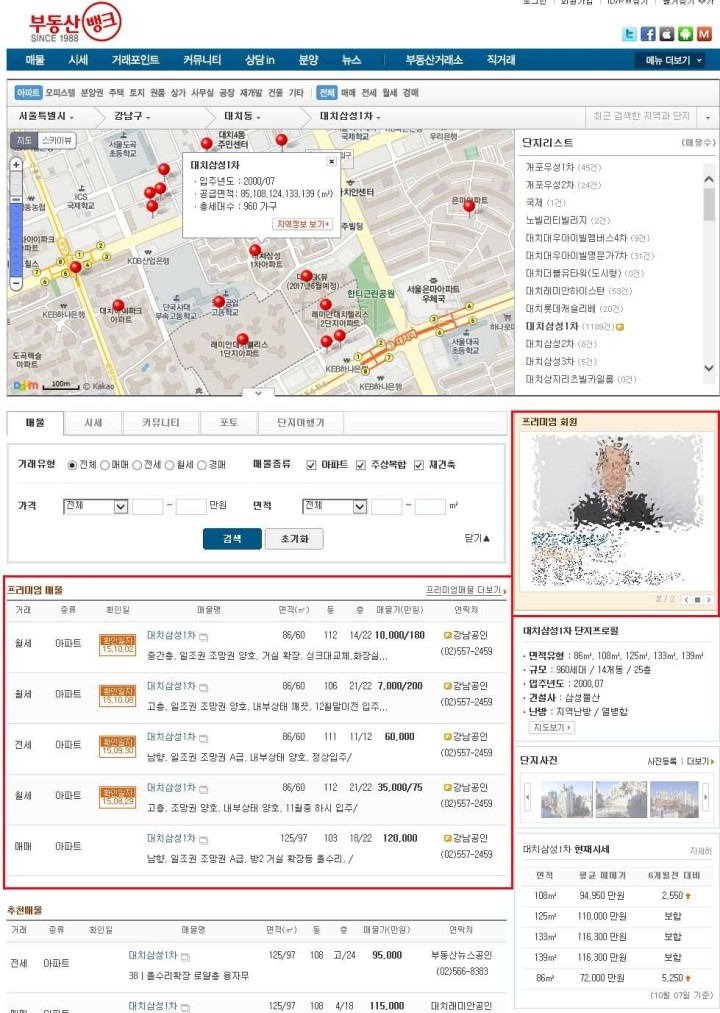Switch to the 포토 tab

pyautogui.click(x=229, y=423)
